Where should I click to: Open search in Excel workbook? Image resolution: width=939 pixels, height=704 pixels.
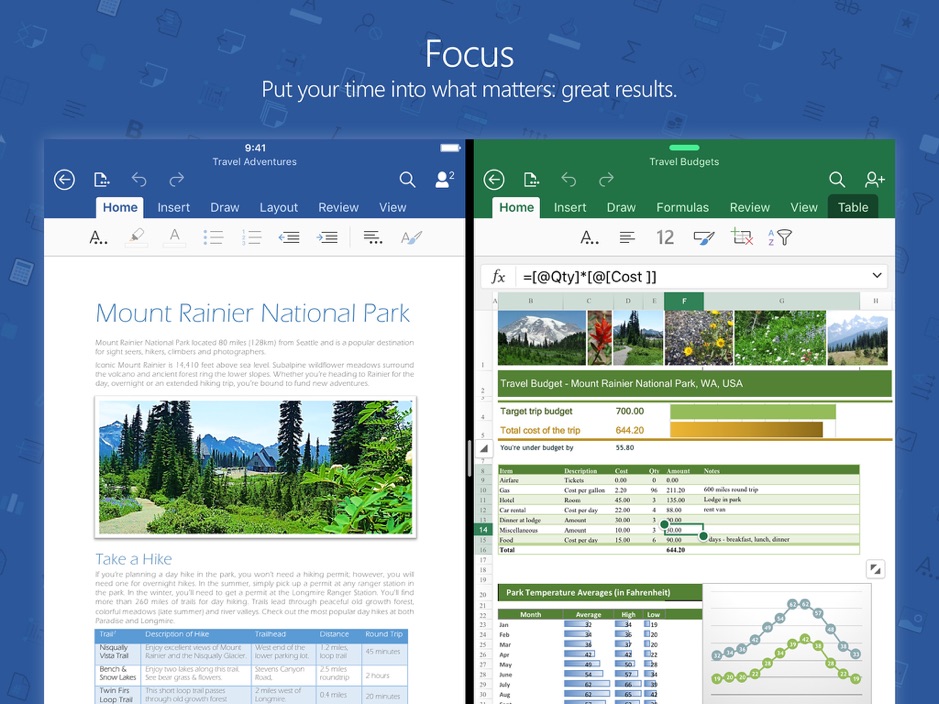click(x=837, y=180)
